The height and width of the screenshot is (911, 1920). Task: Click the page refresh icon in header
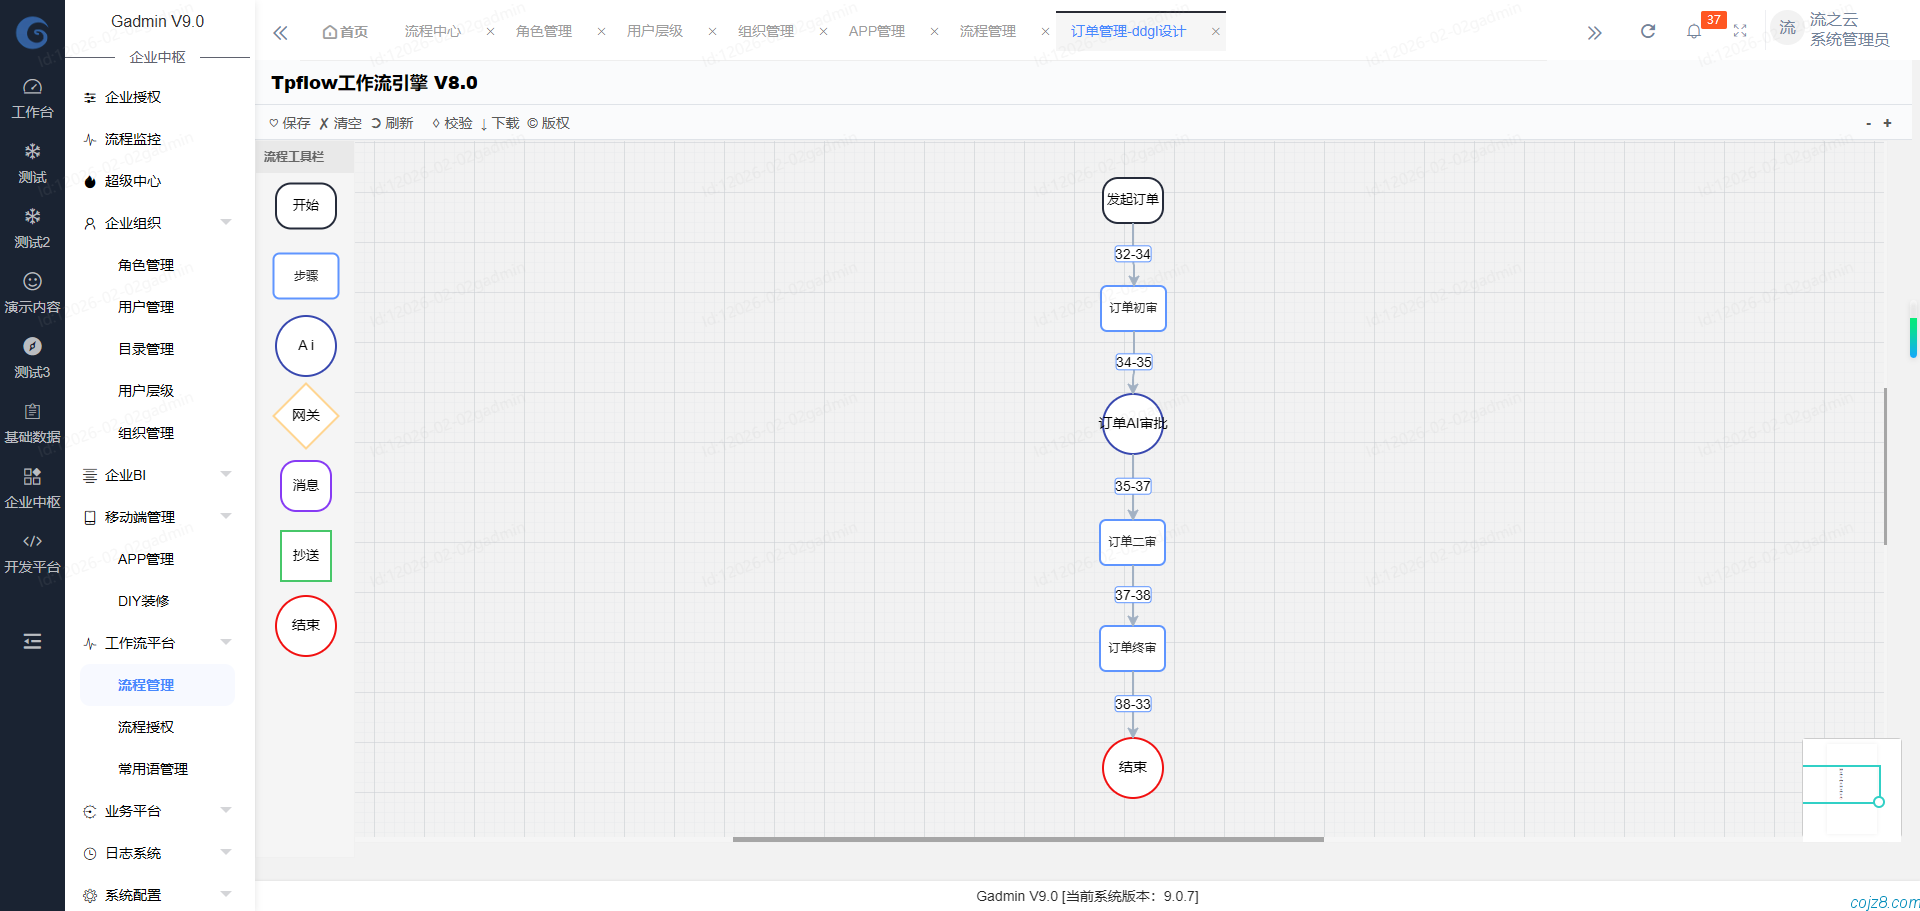1648,32
